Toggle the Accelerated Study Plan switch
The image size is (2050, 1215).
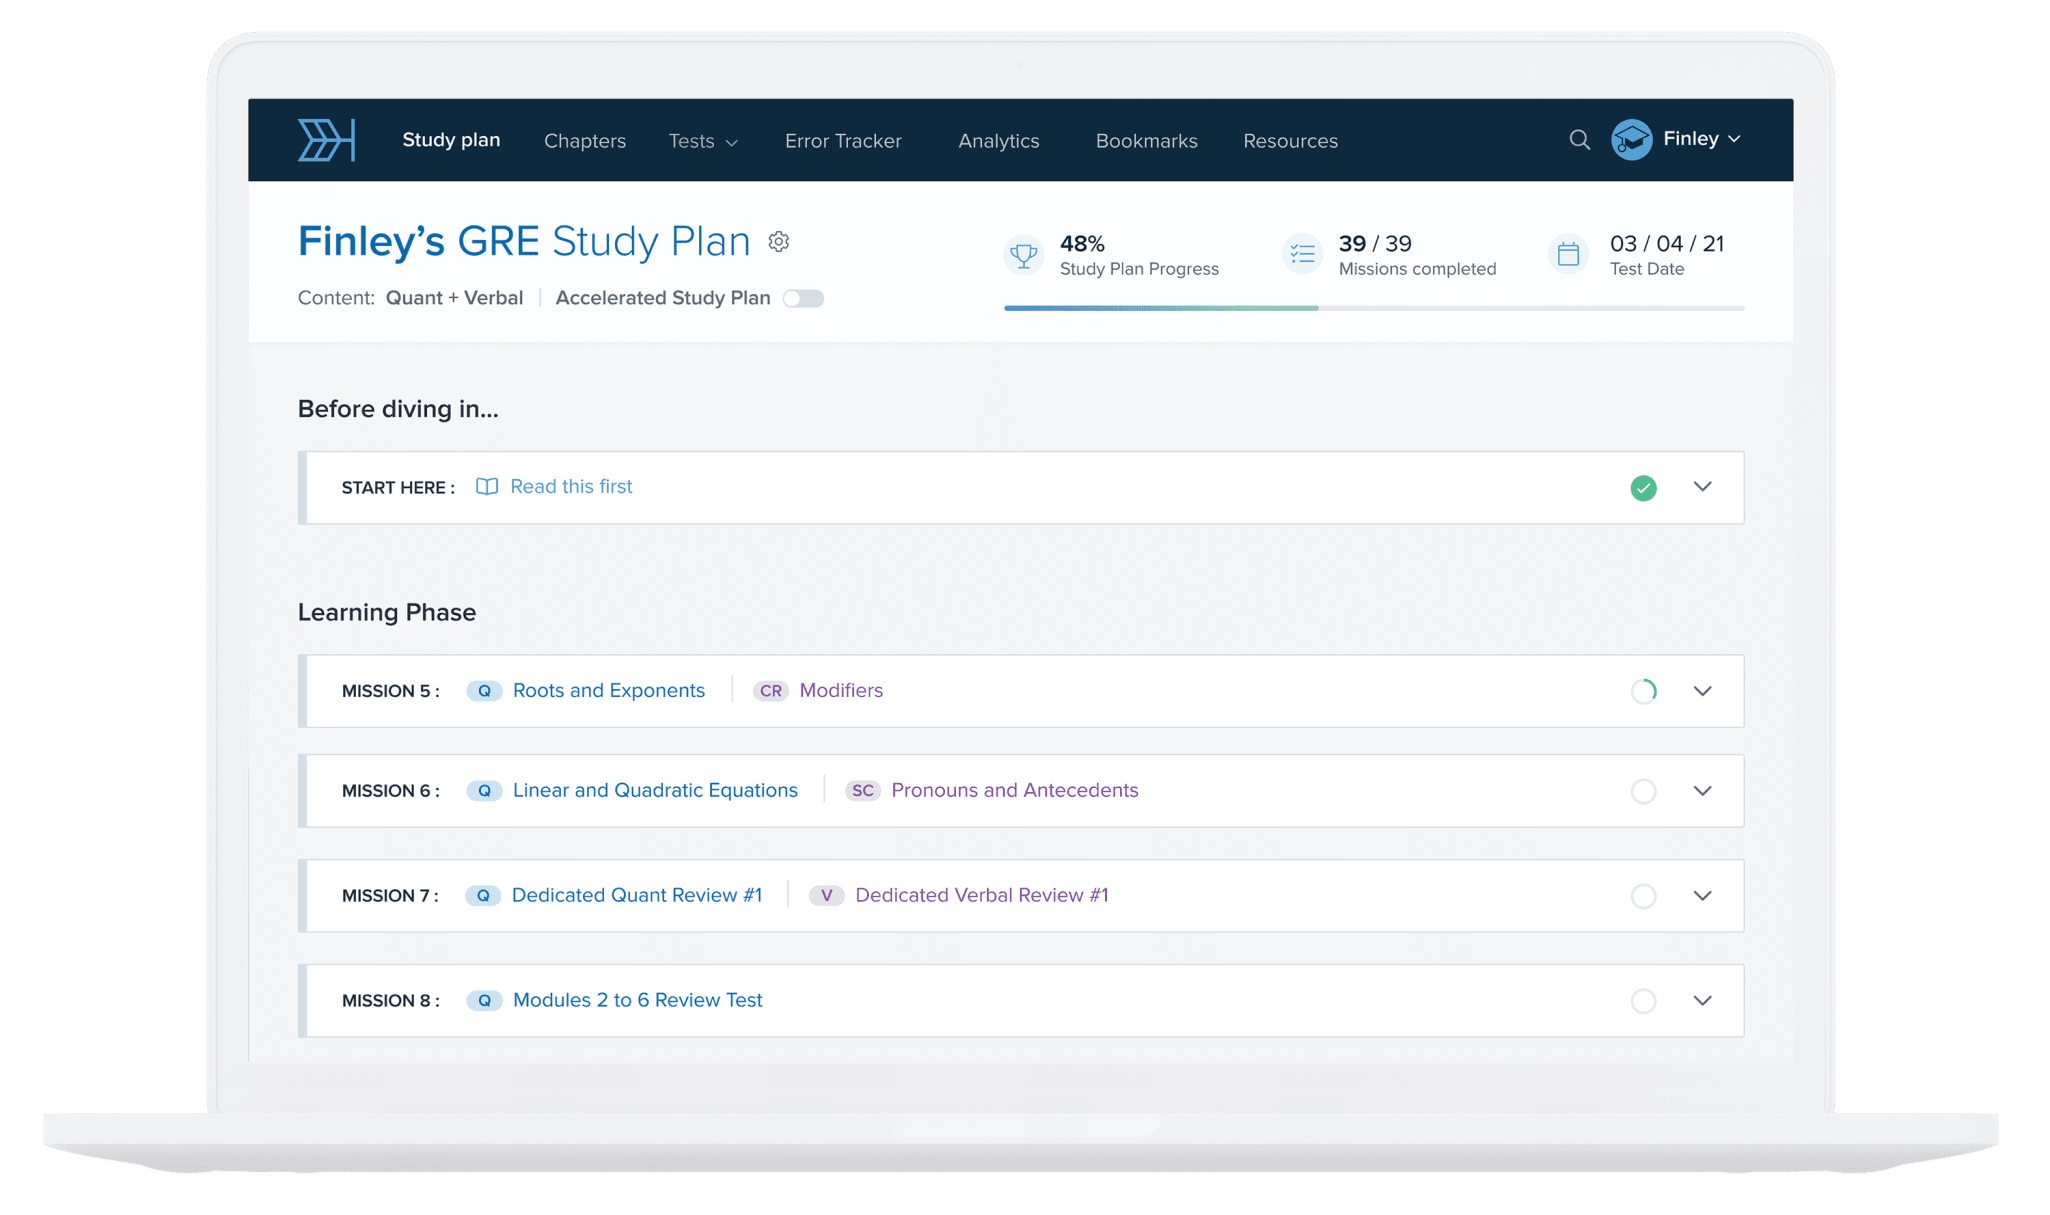click(x=804, y=298)
